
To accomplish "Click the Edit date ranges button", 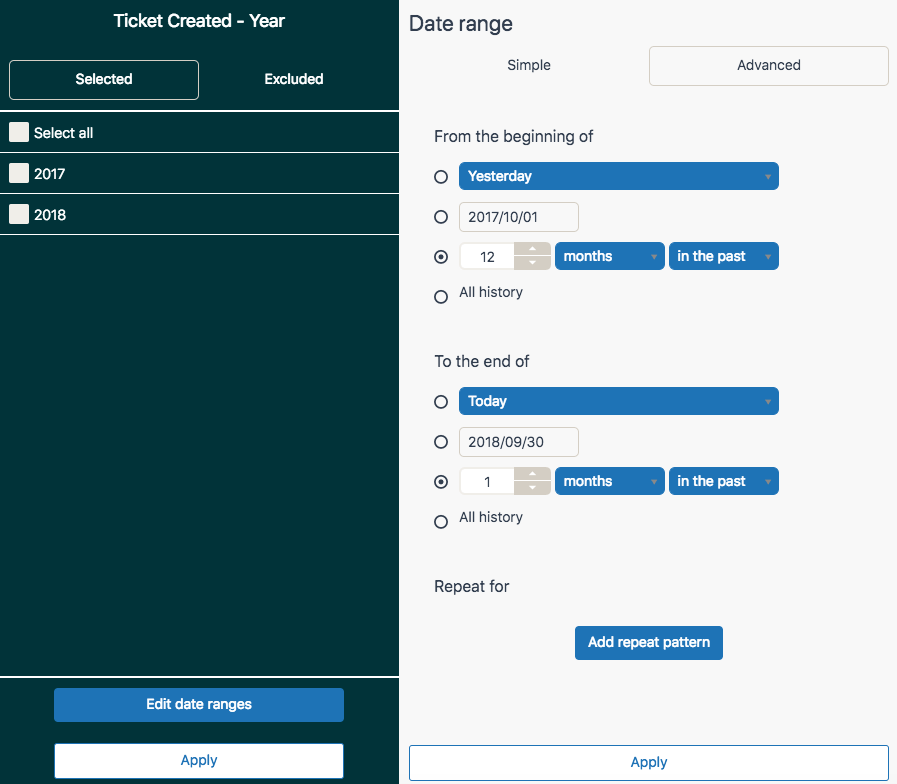I will [x=198, y=705].
